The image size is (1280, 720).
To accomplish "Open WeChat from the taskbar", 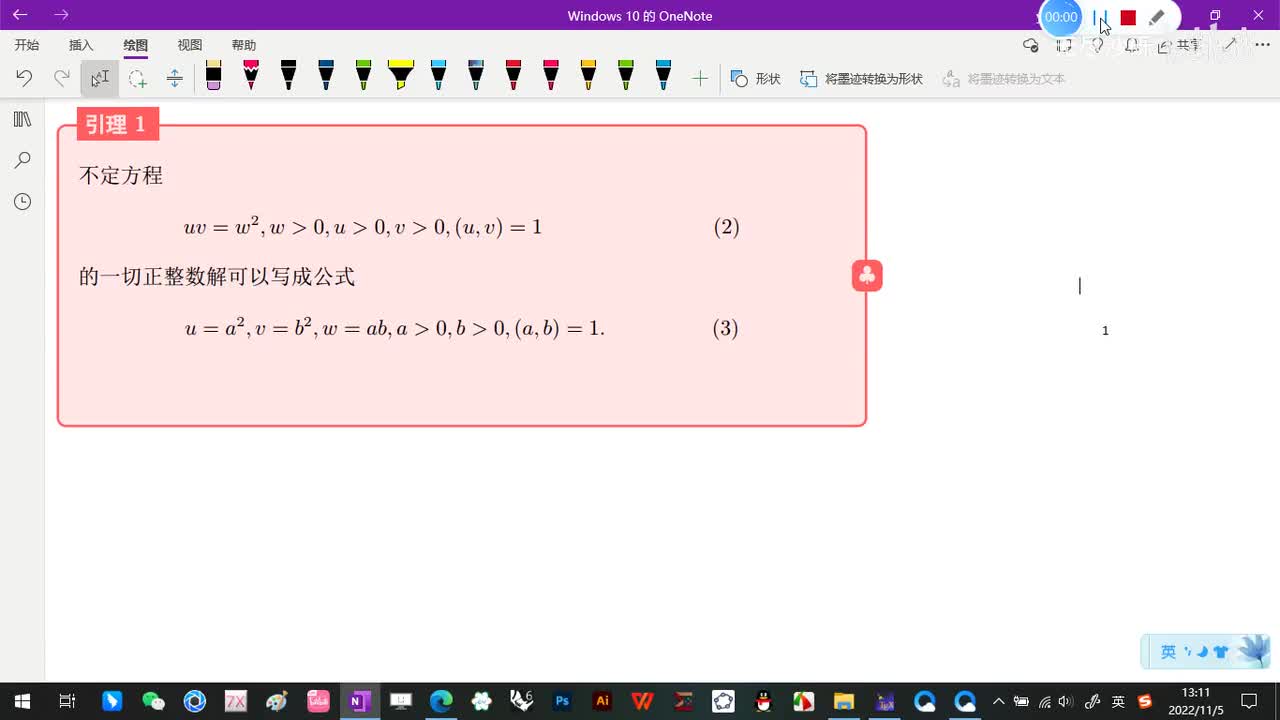I will 153,701.
